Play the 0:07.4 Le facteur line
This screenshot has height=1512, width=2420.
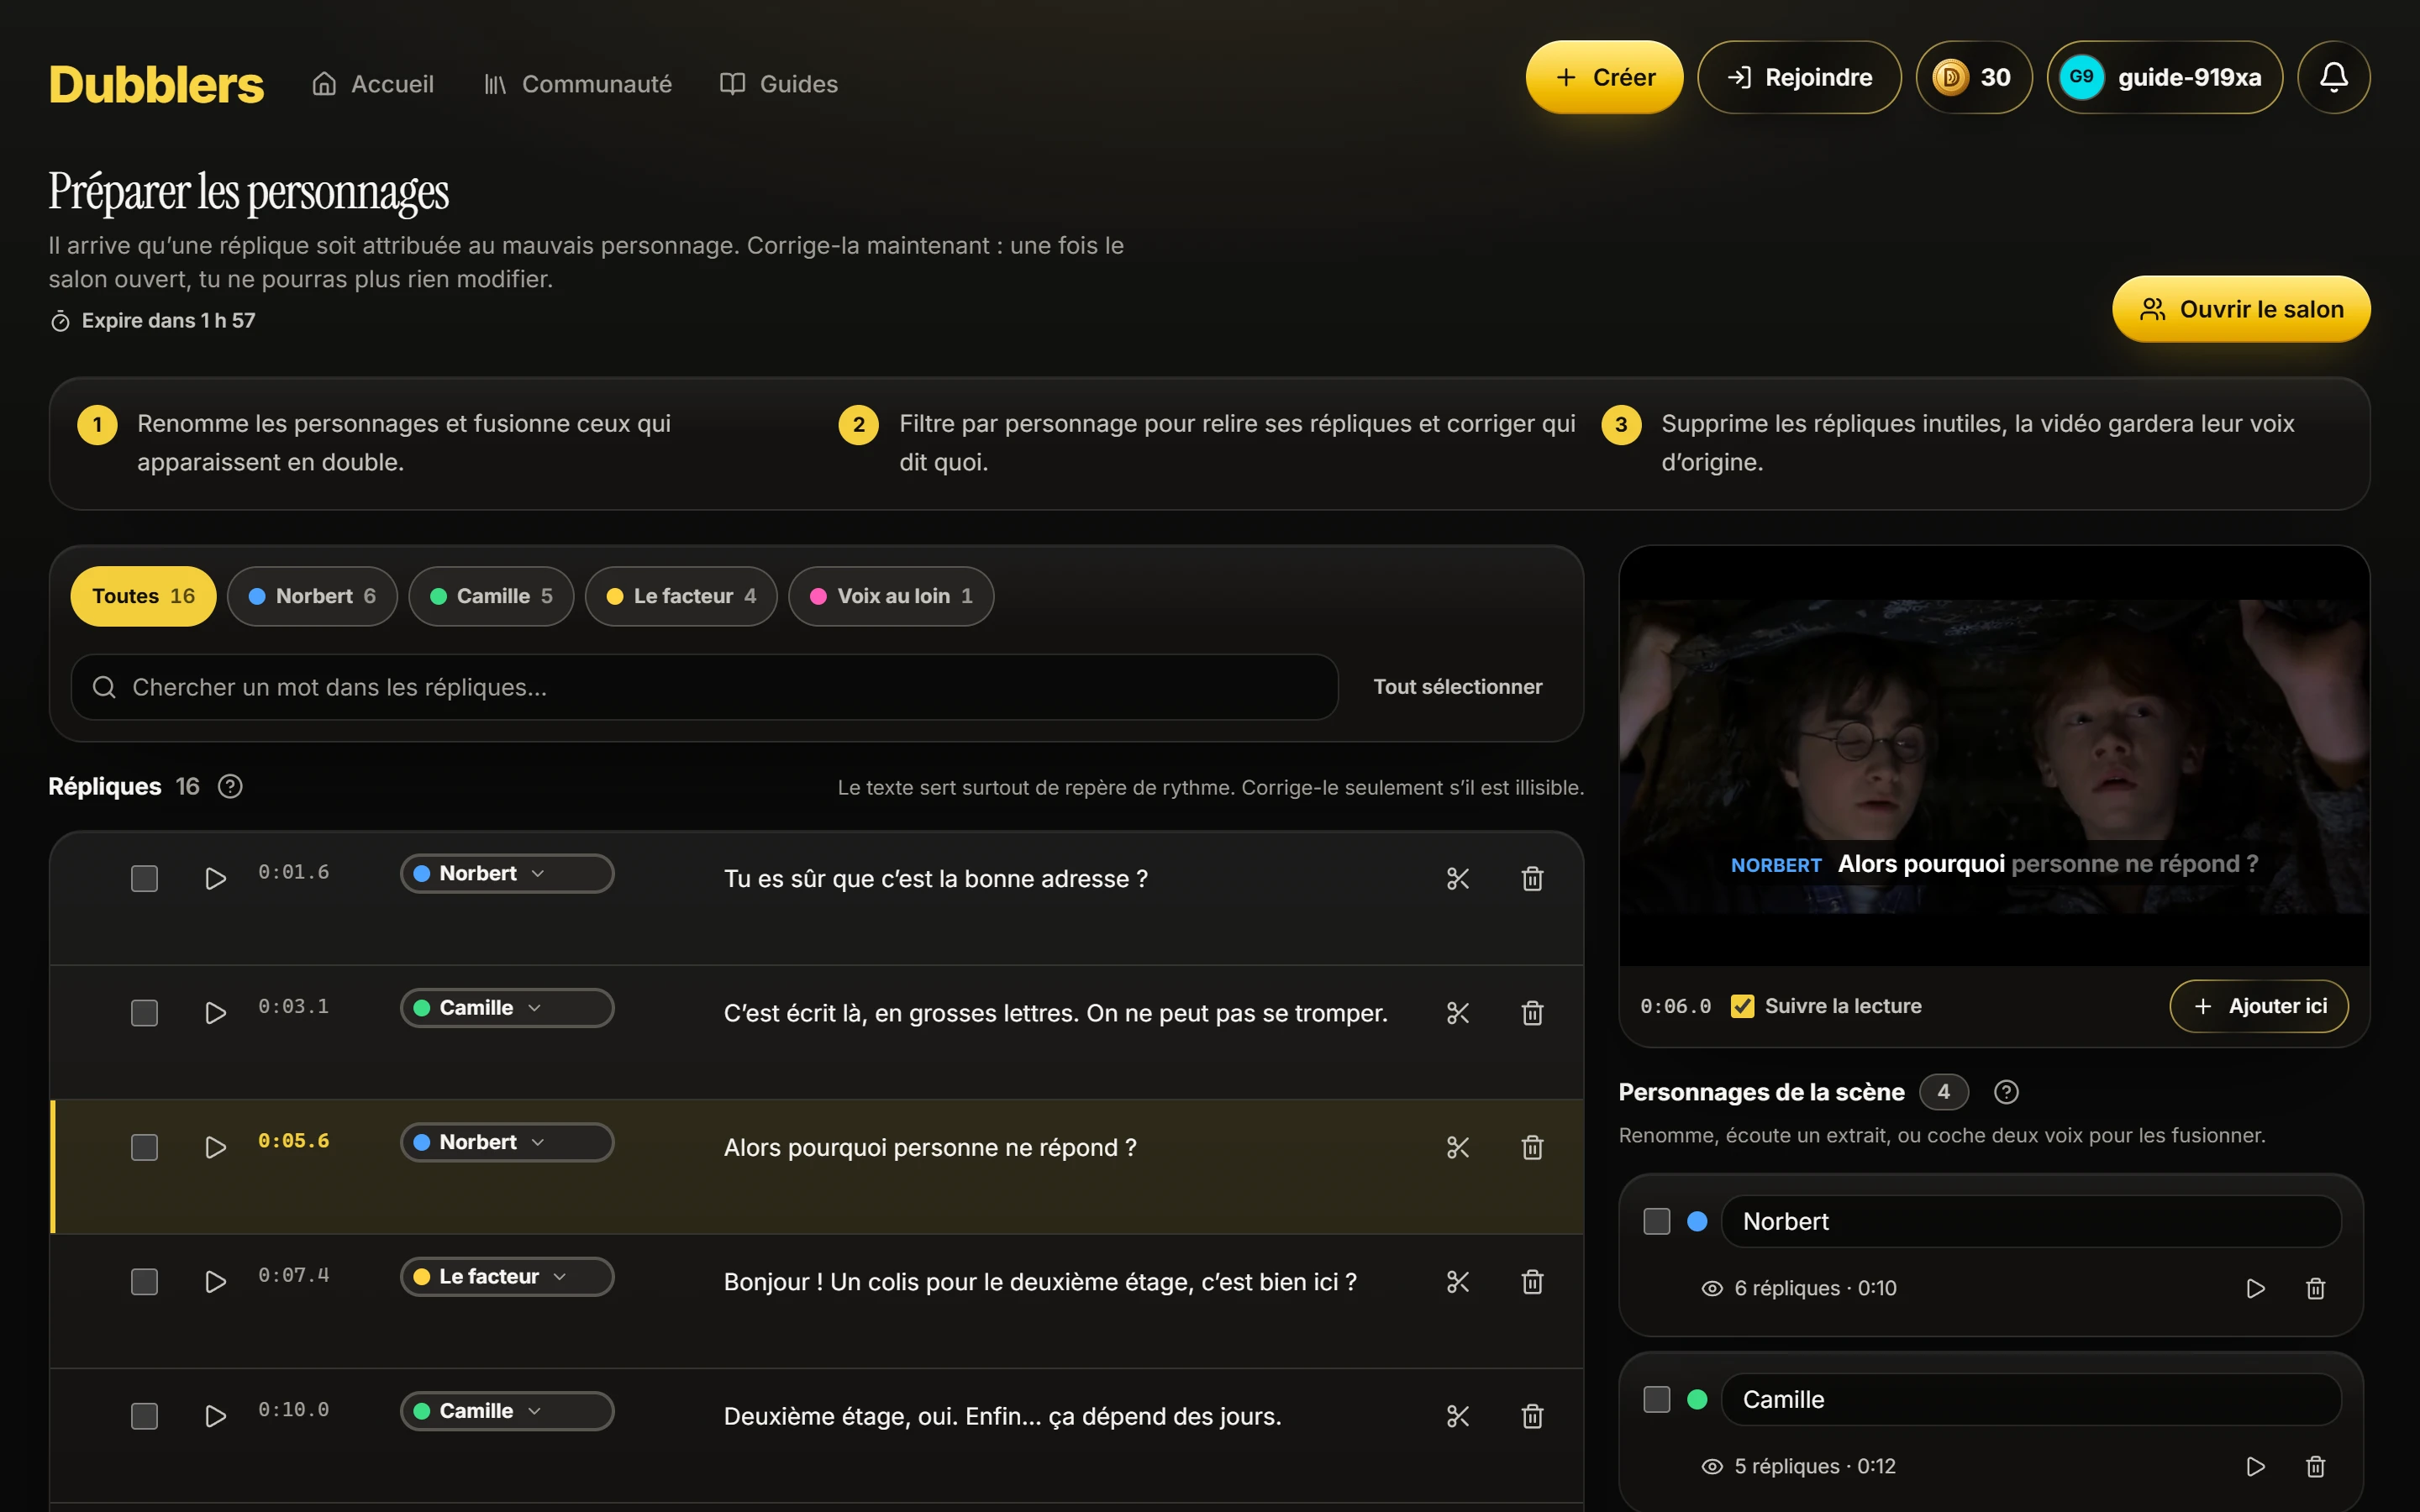point(215,1281)
